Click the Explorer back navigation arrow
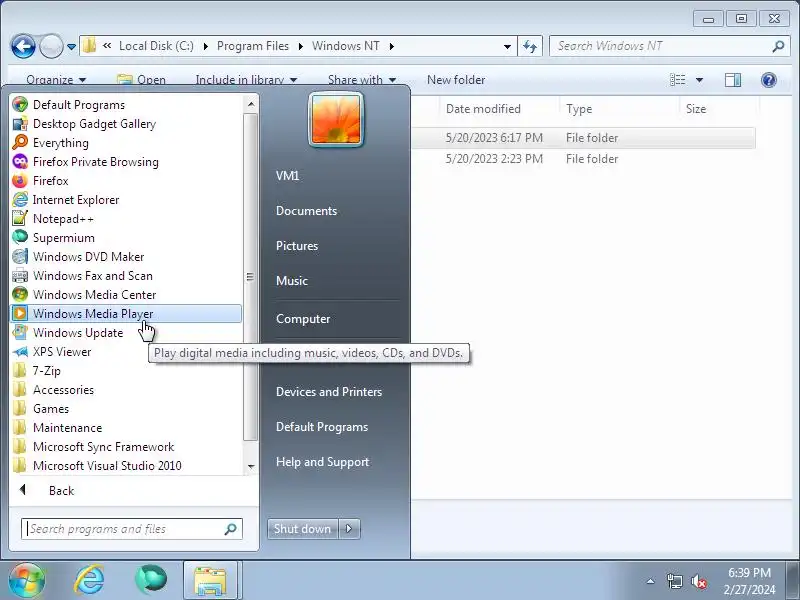This screenshot has height=600, width=800. point(23,47)
